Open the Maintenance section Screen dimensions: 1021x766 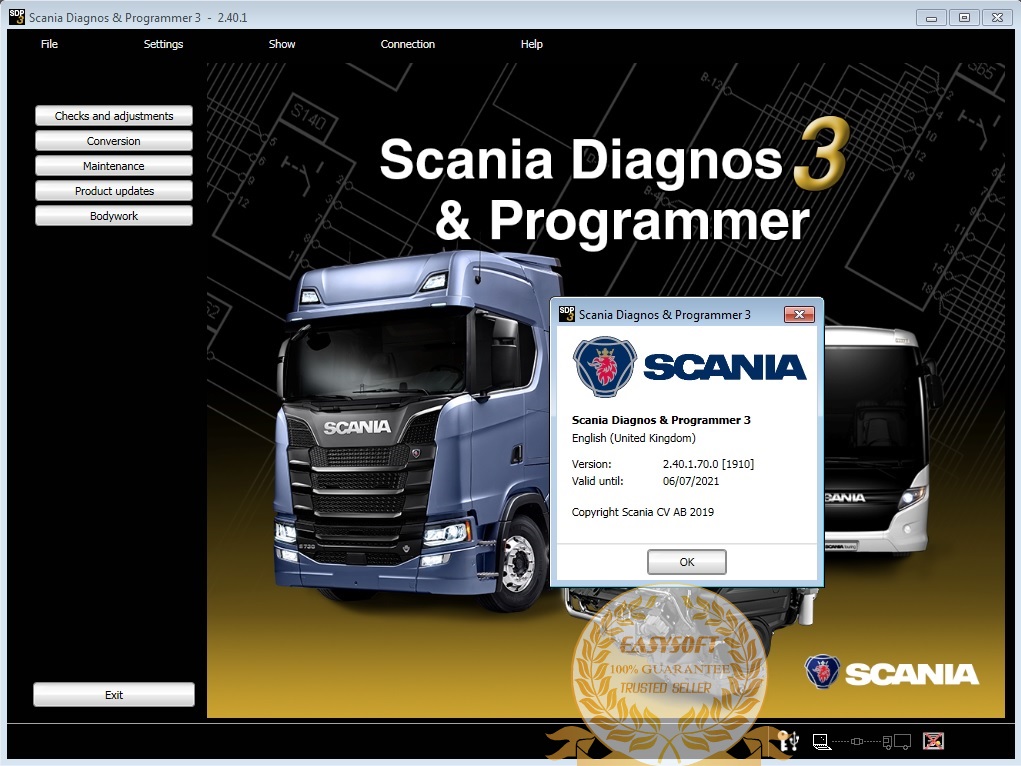(114, 166)
